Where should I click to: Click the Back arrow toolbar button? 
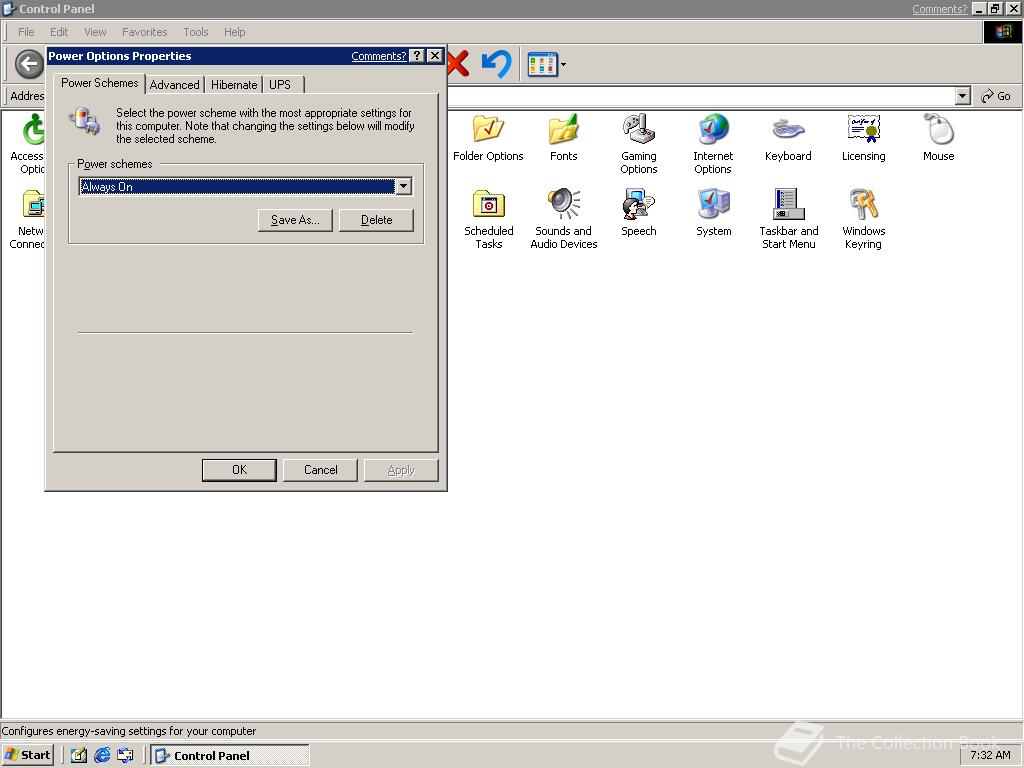[x=29, y=64]
